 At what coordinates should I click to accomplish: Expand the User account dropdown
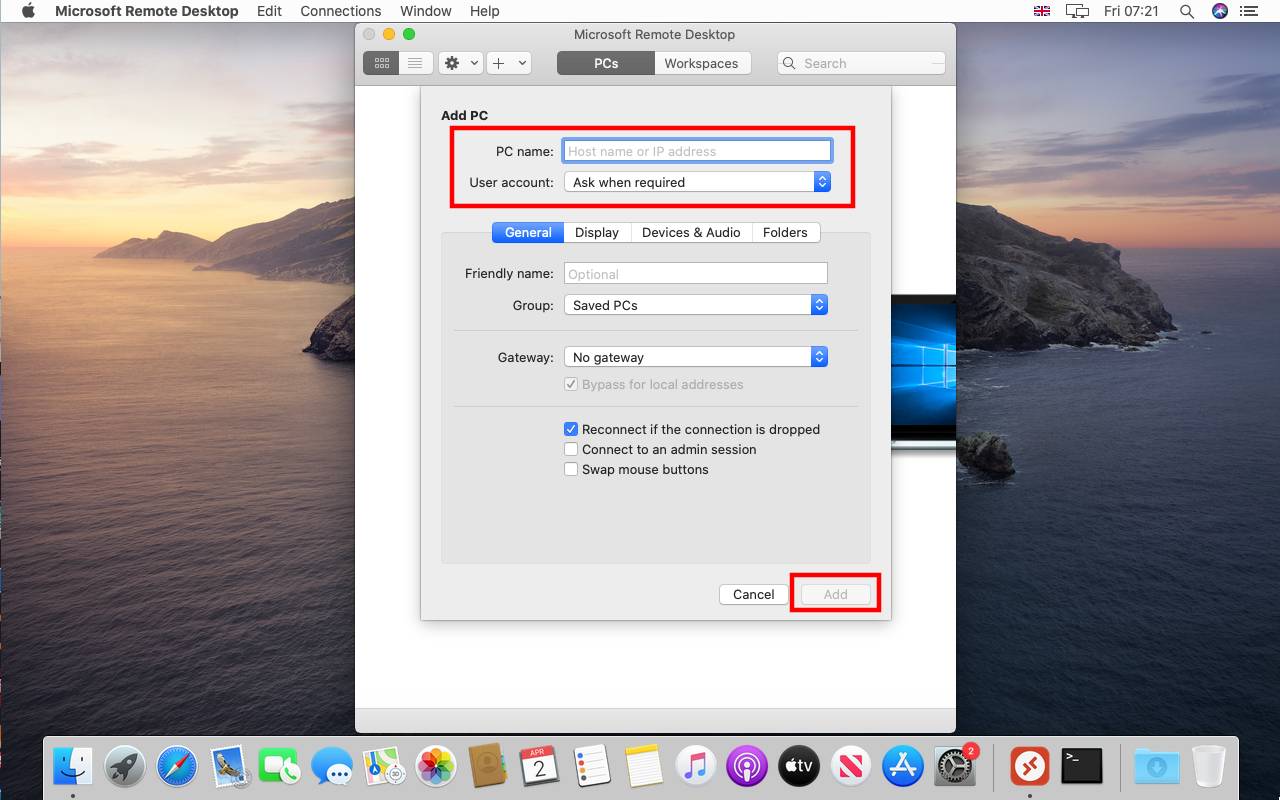[696, 182]
